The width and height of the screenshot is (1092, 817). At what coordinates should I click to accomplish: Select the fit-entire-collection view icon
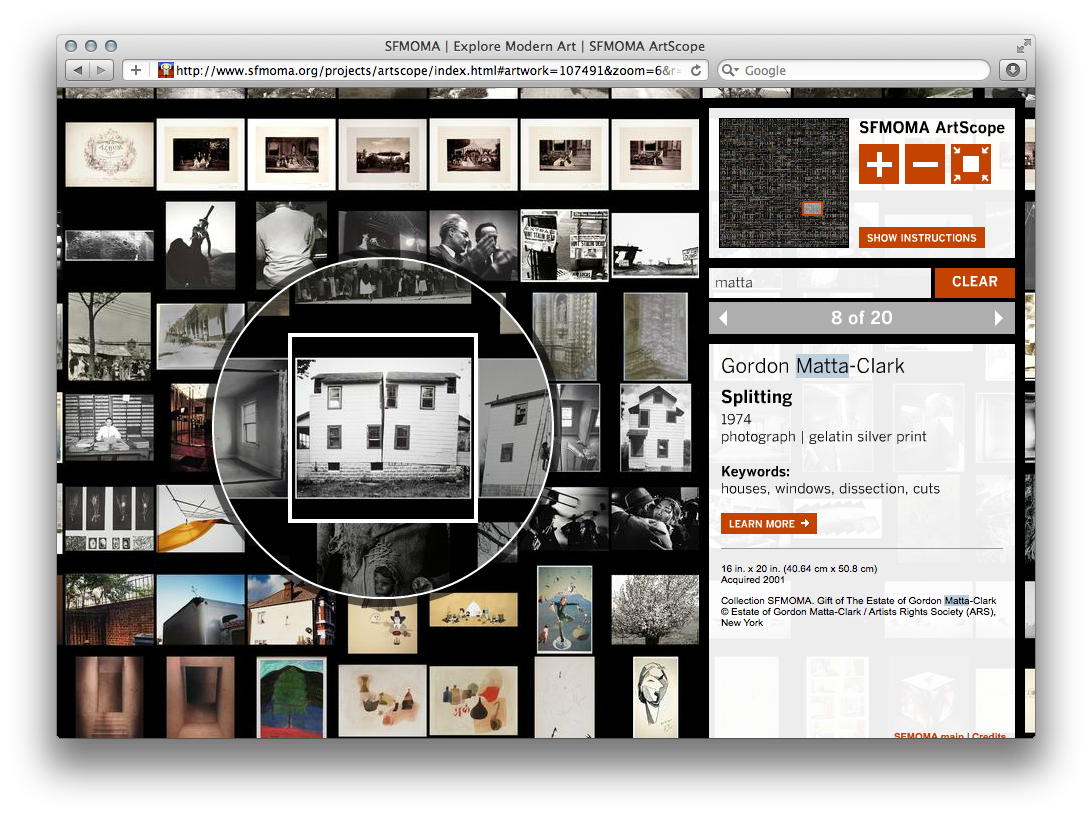(968, 163)
